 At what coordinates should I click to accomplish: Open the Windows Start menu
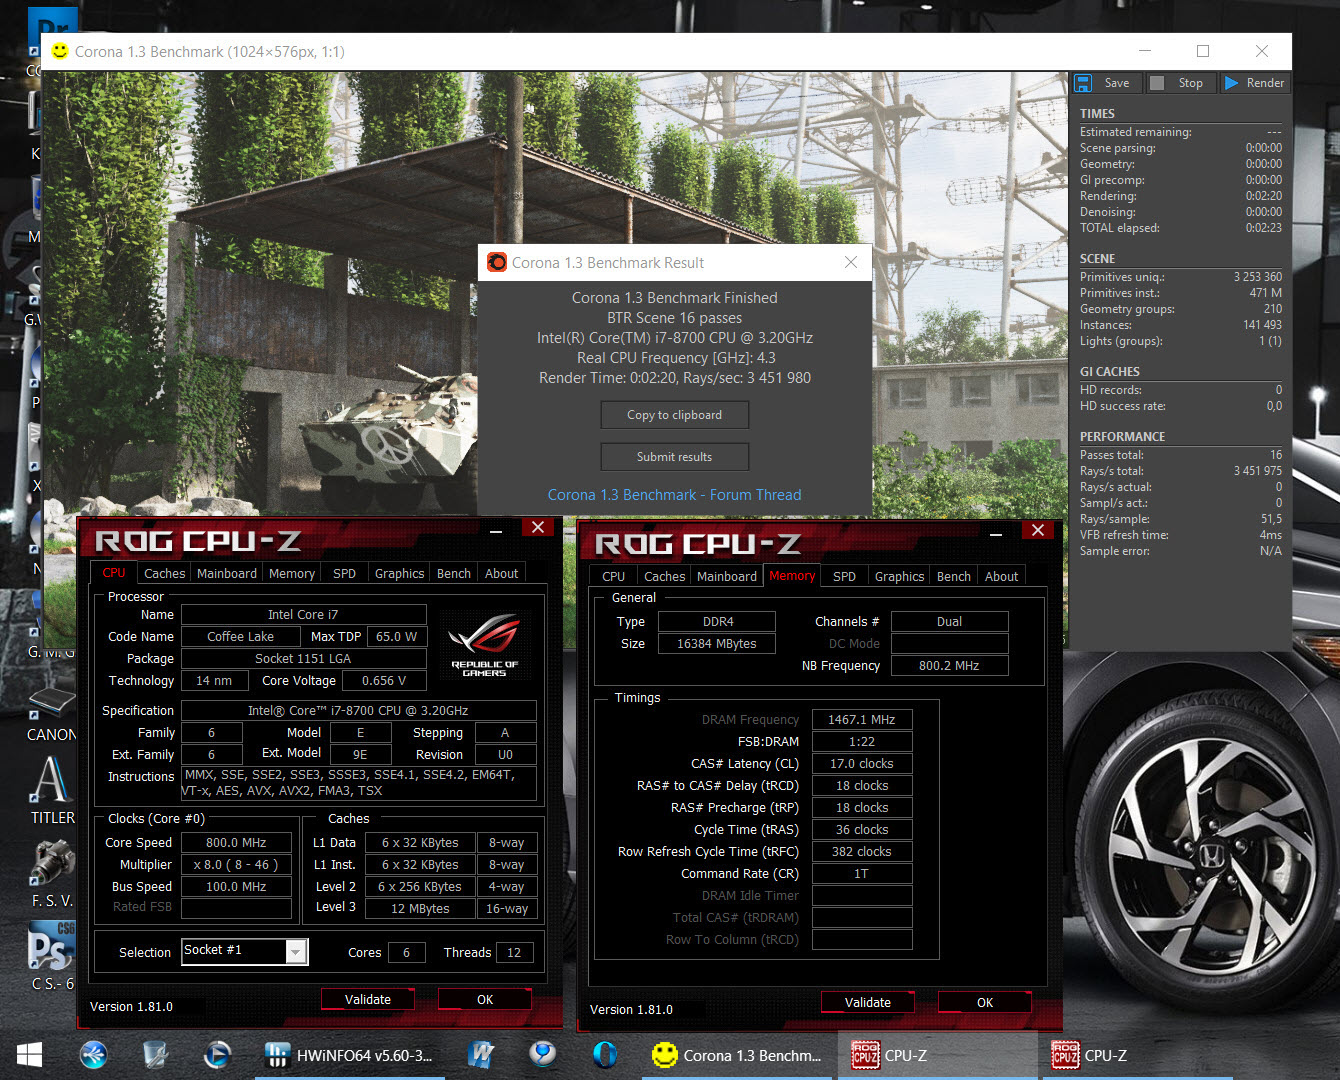(29, 1055)
